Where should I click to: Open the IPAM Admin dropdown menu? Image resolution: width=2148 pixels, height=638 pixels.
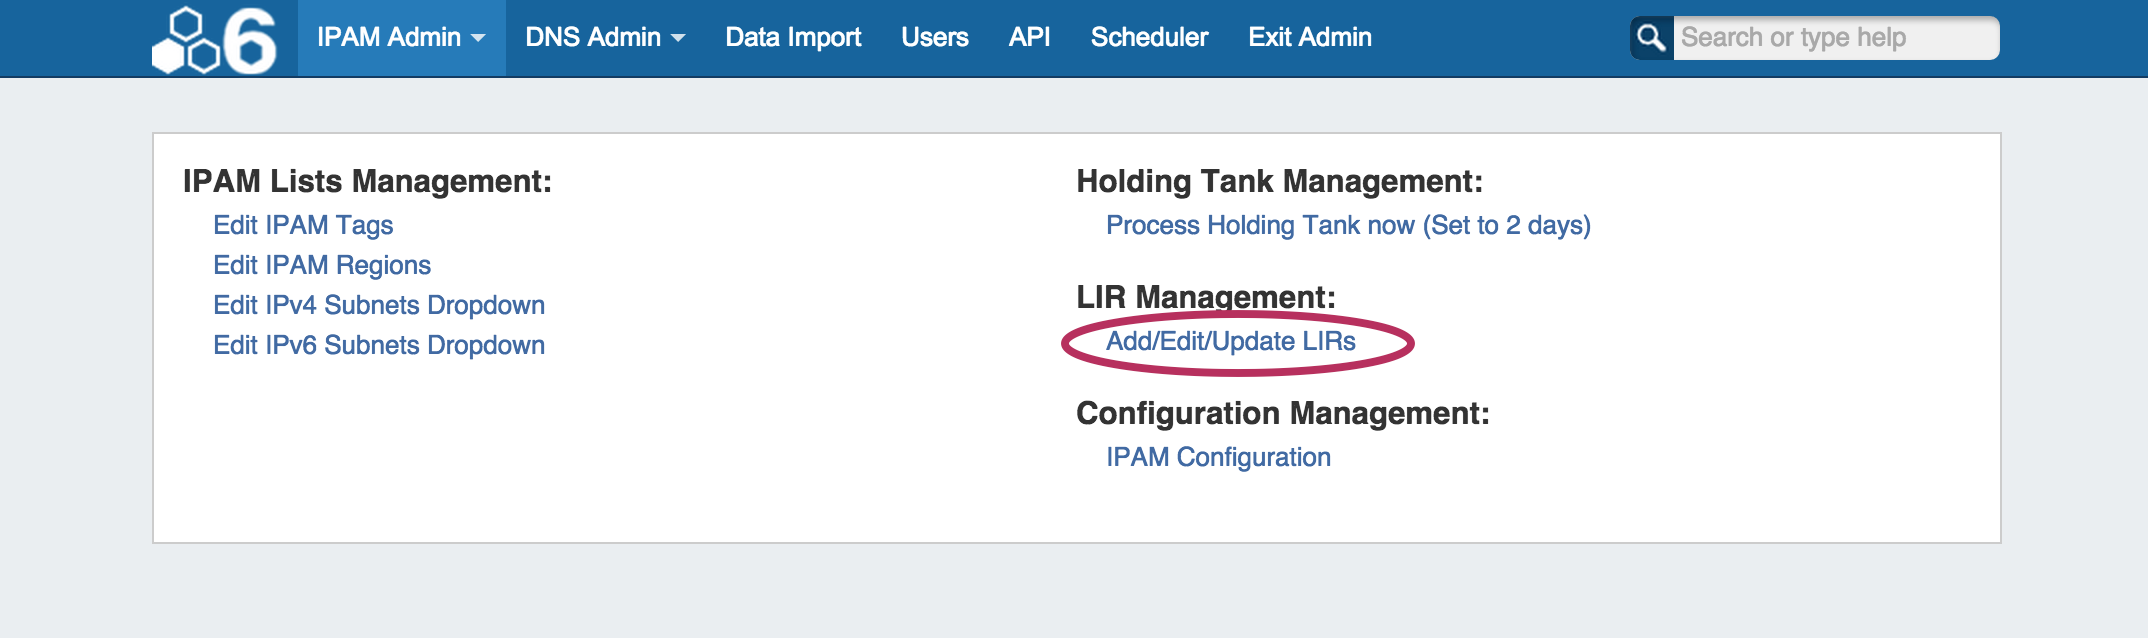[400, 38]
